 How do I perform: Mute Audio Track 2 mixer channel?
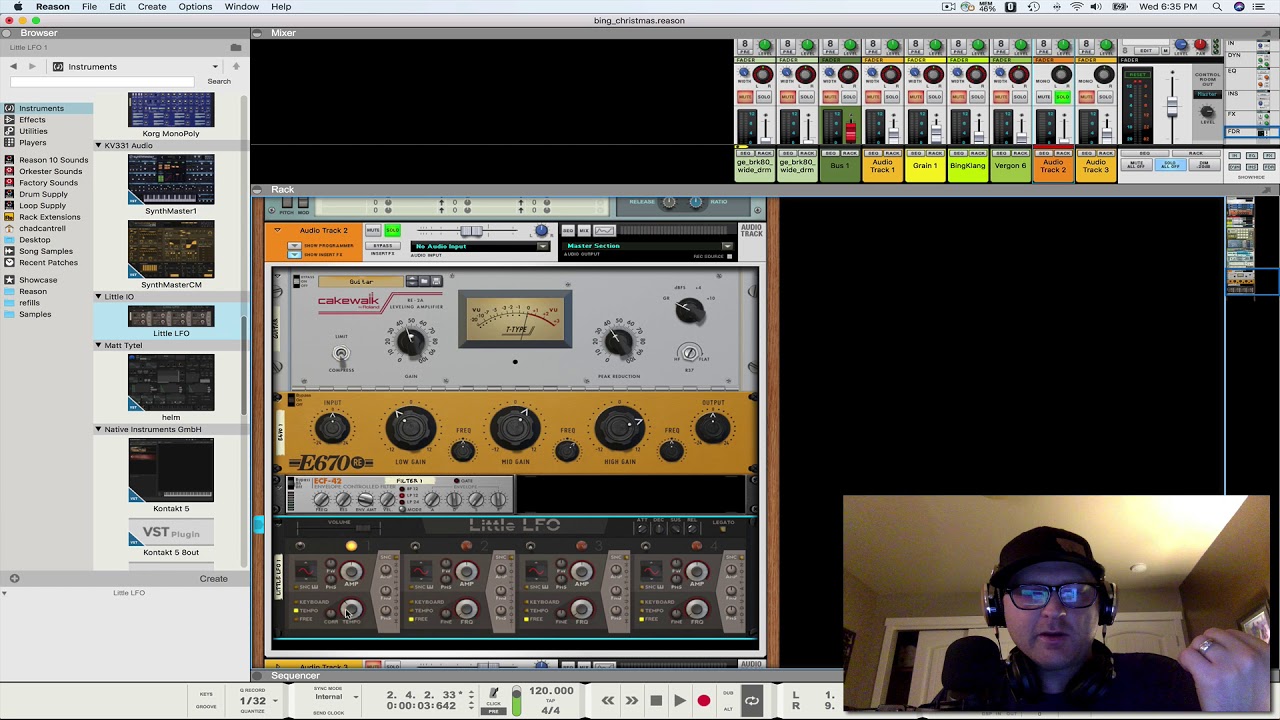(1045, 97)
